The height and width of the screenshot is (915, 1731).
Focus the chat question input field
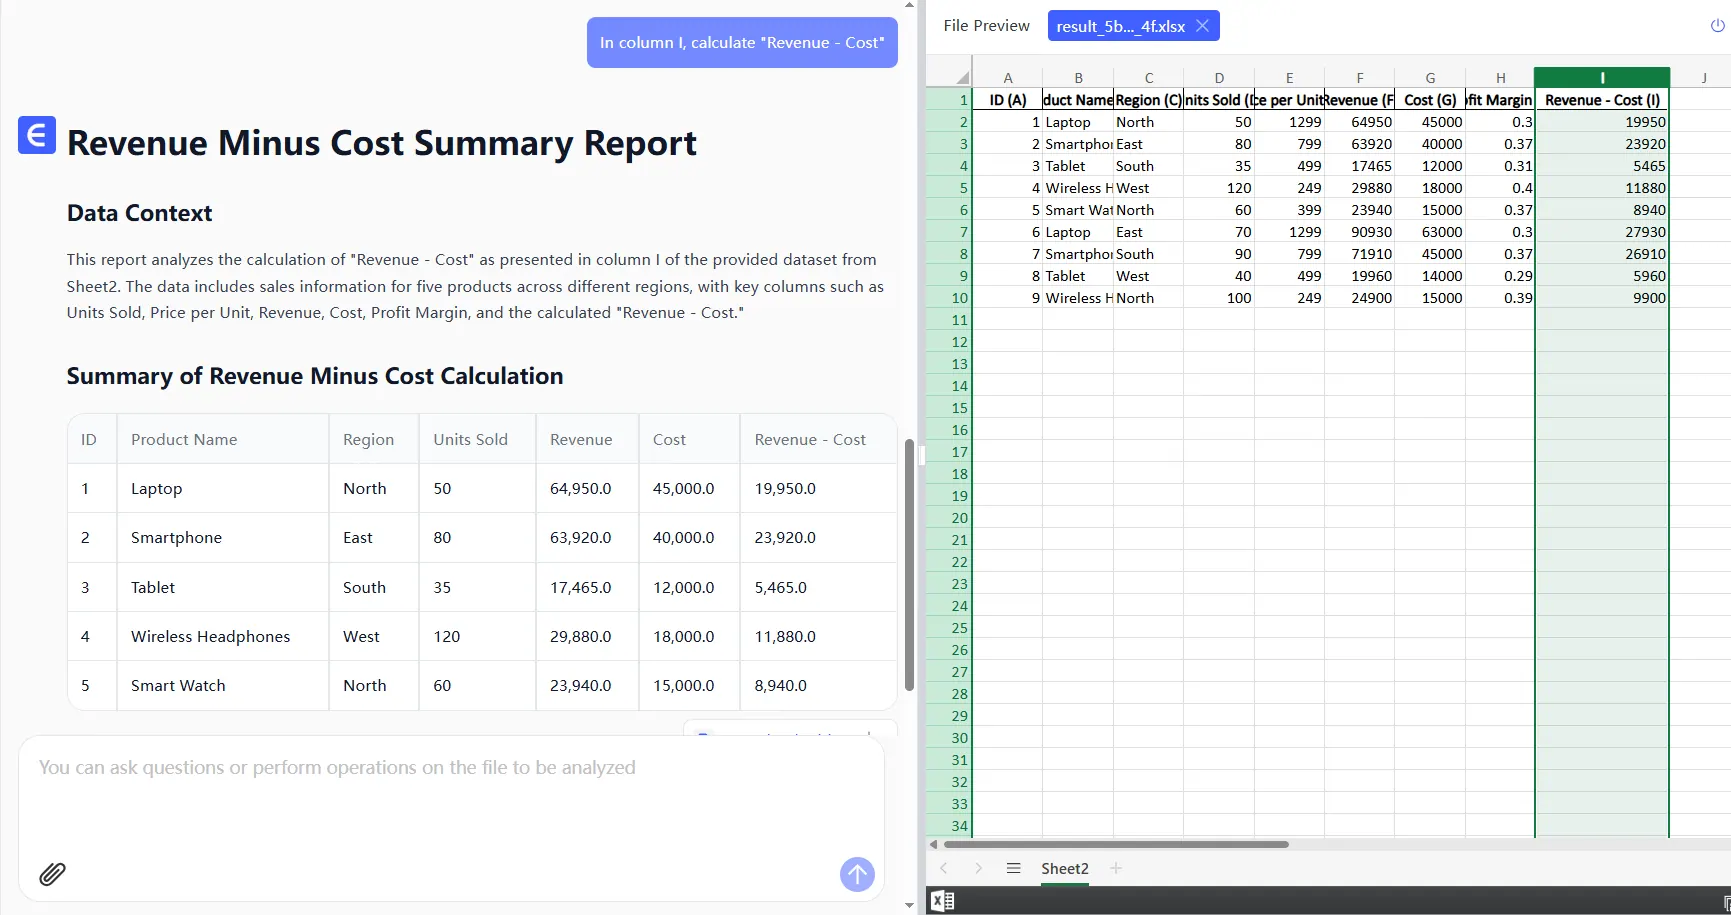tap(450, 800)
